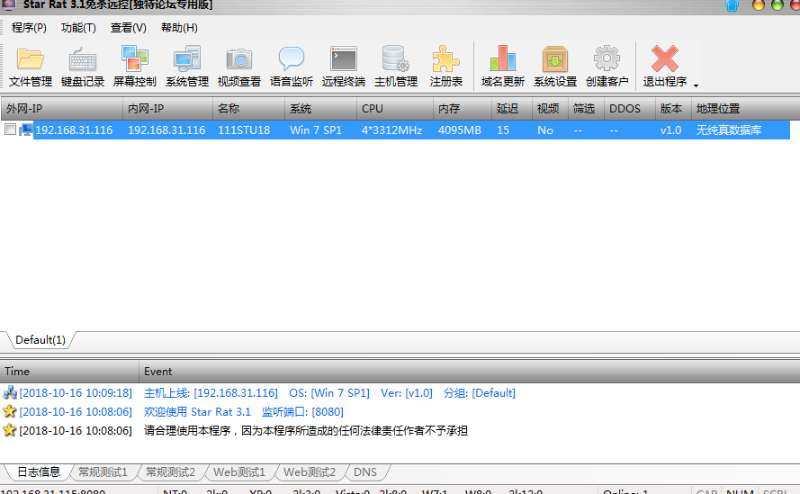
Task: Tick the checkbox for host 192.168.31.116
Action: (10, 130)
